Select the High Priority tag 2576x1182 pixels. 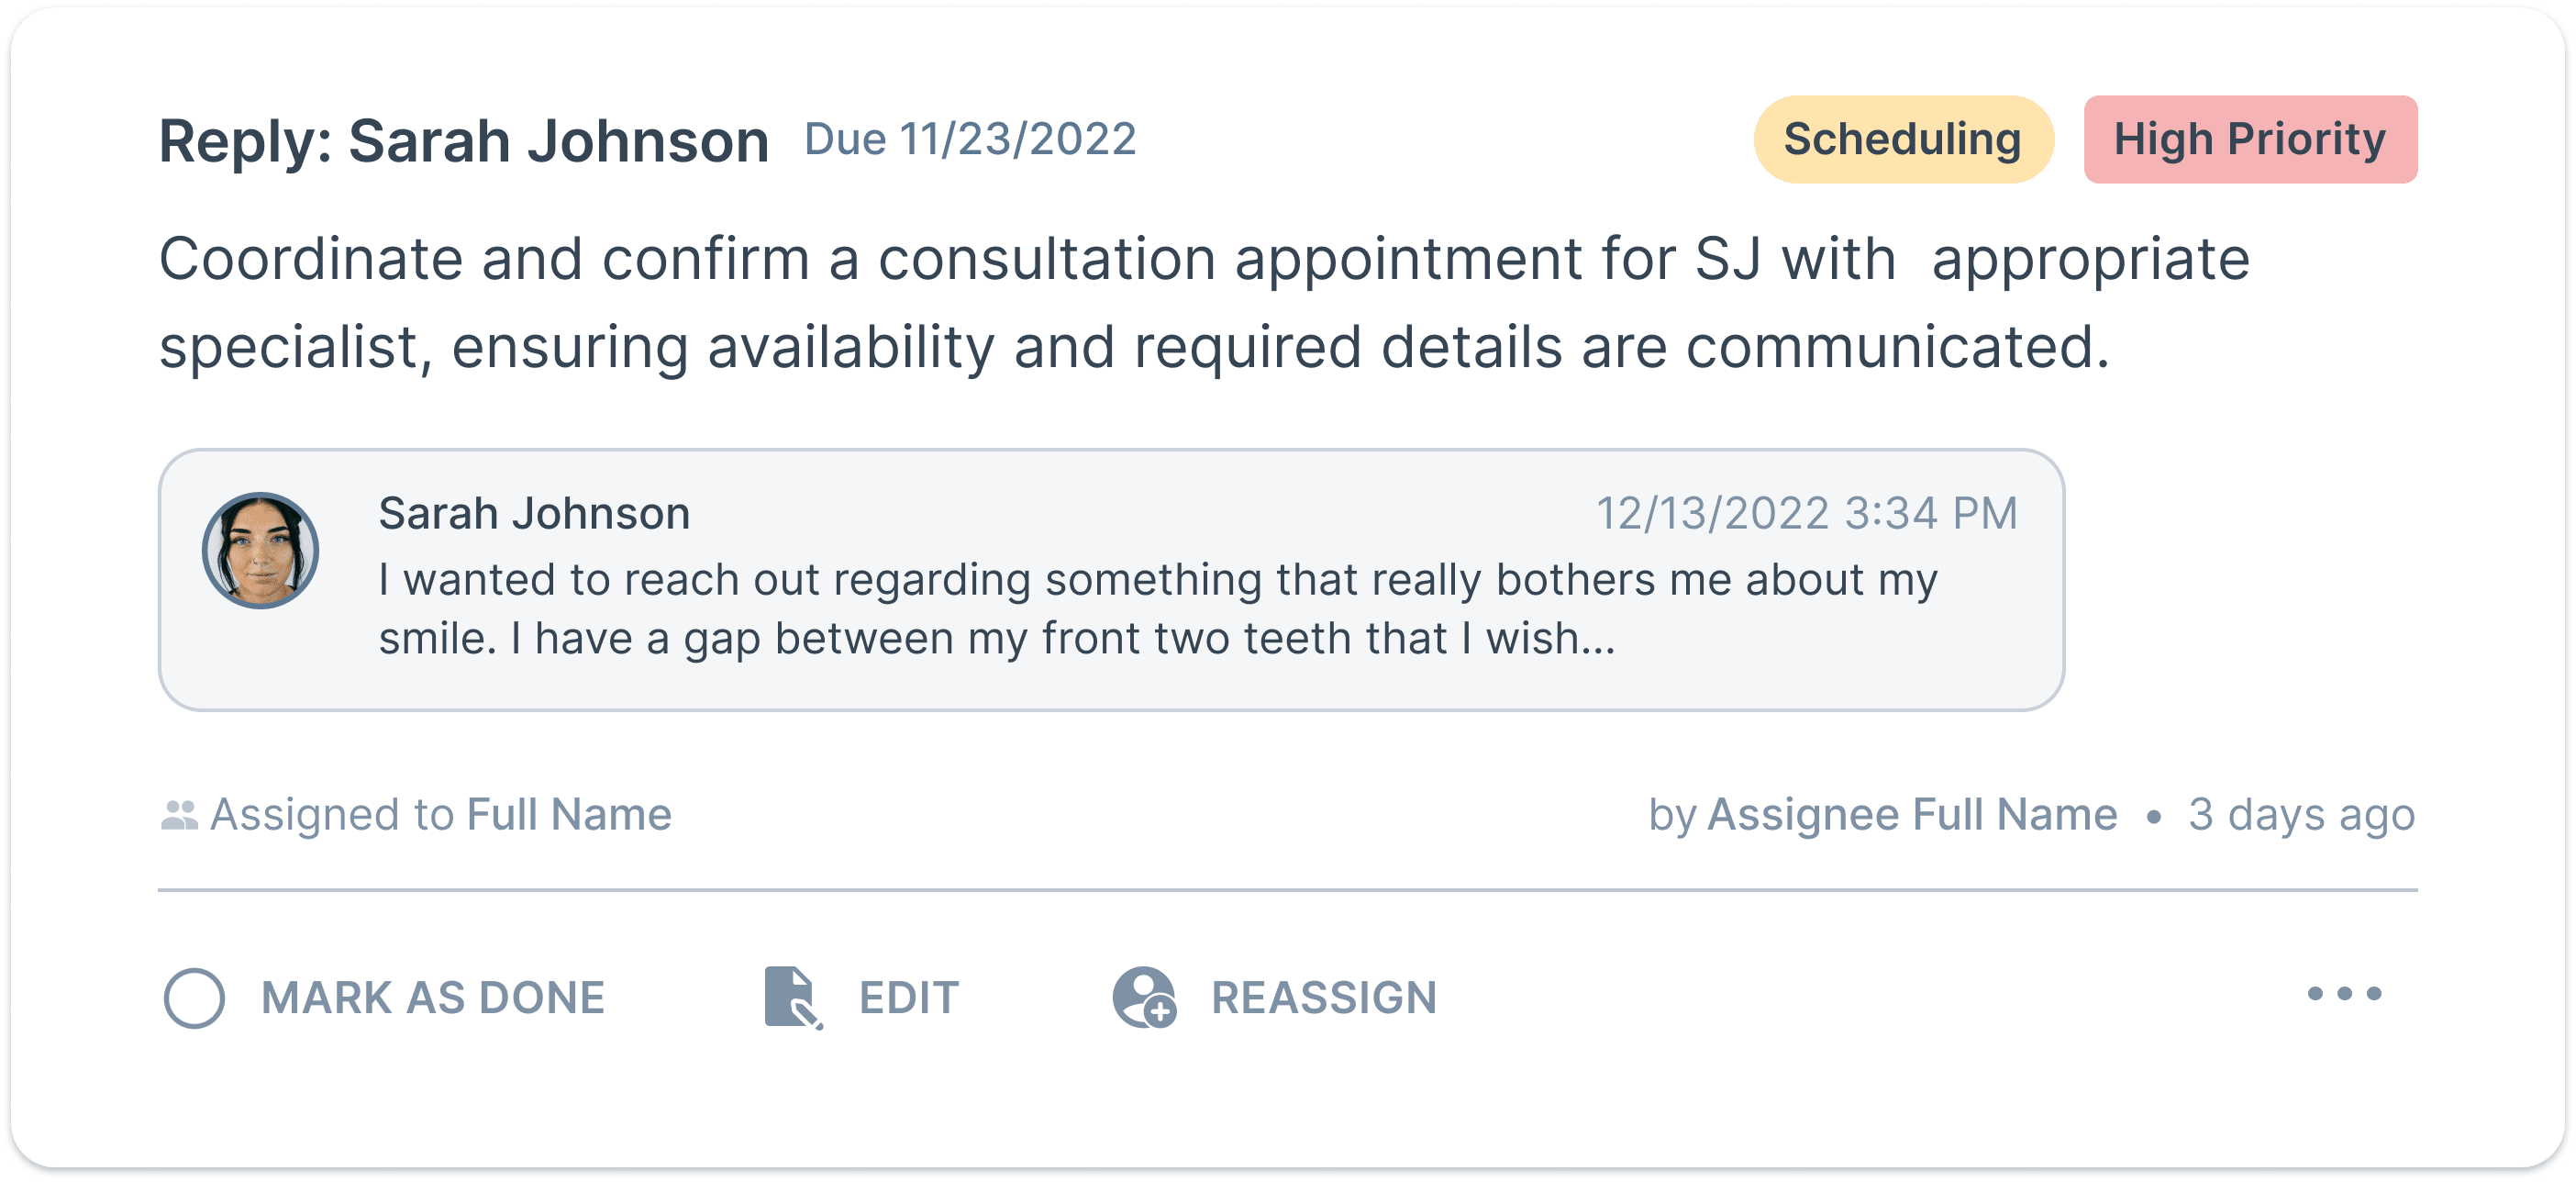pyautogui.click(x=2250, y=139)
